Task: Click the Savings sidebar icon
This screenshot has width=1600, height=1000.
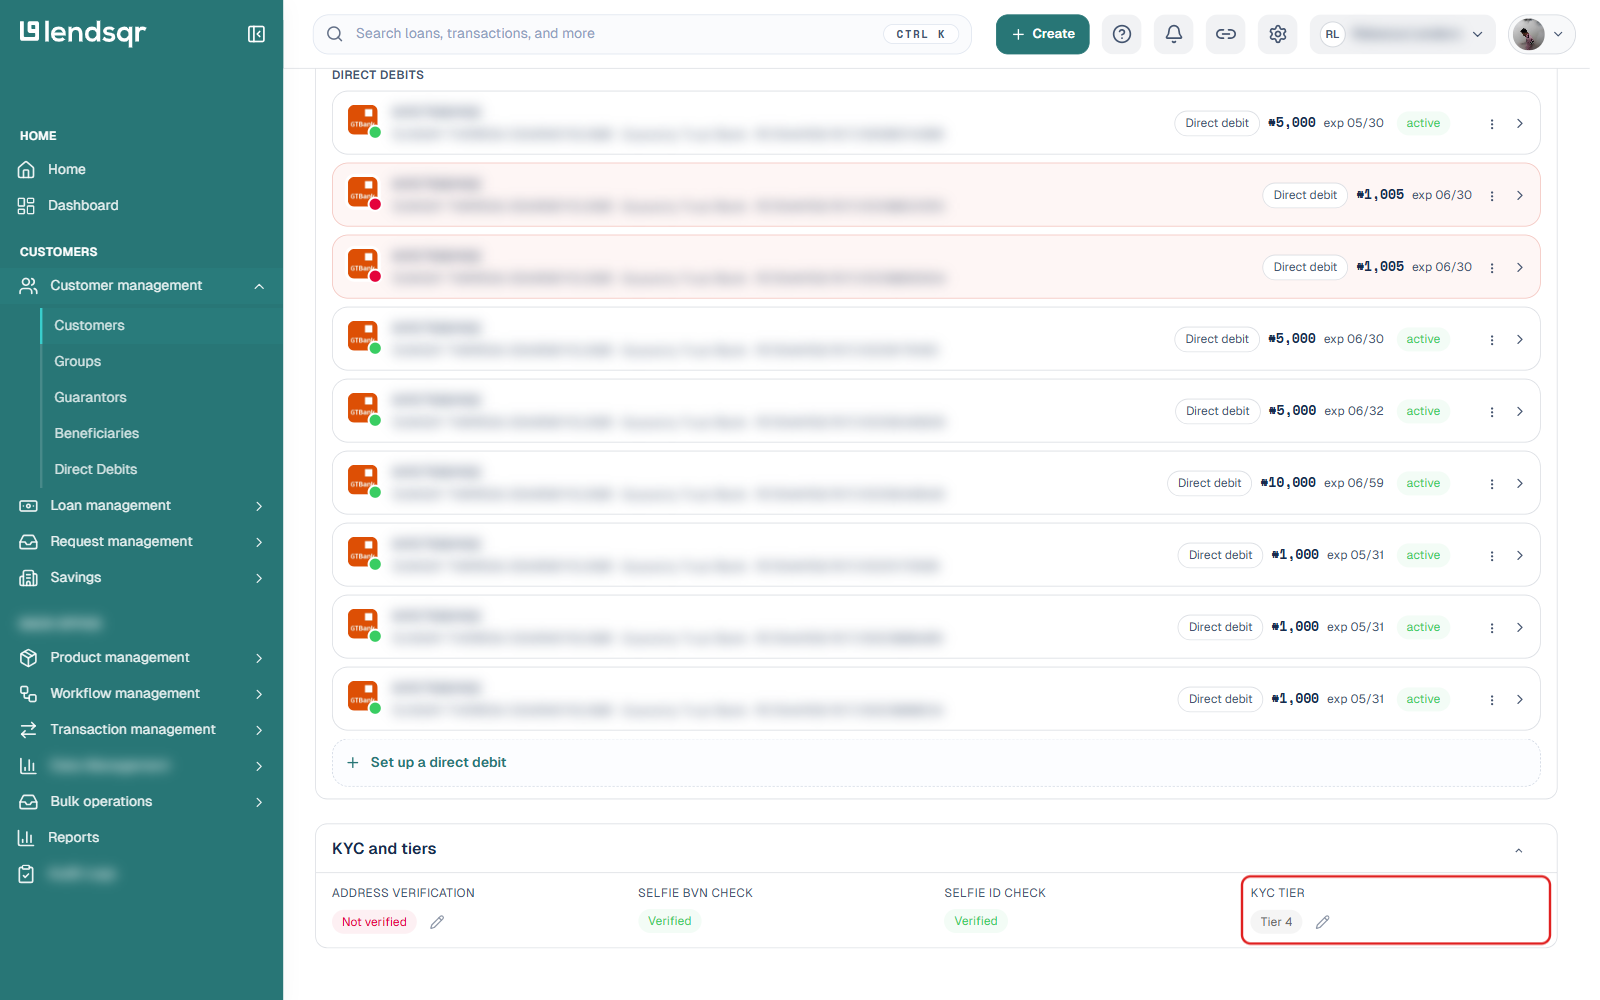Action: 29,578
